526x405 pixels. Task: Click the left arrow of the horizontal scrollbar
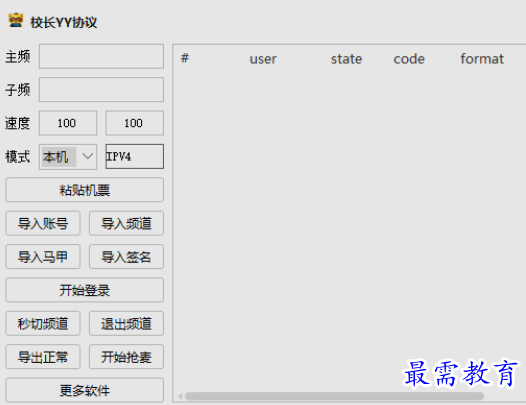click(x=180, y=396)
